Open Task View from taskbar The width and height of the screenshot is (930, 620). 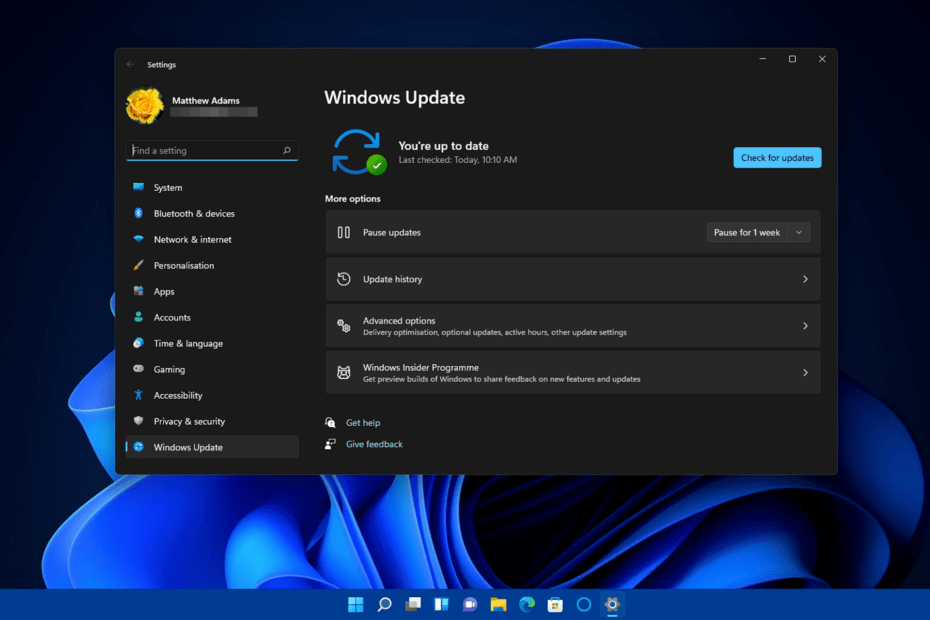413,605
